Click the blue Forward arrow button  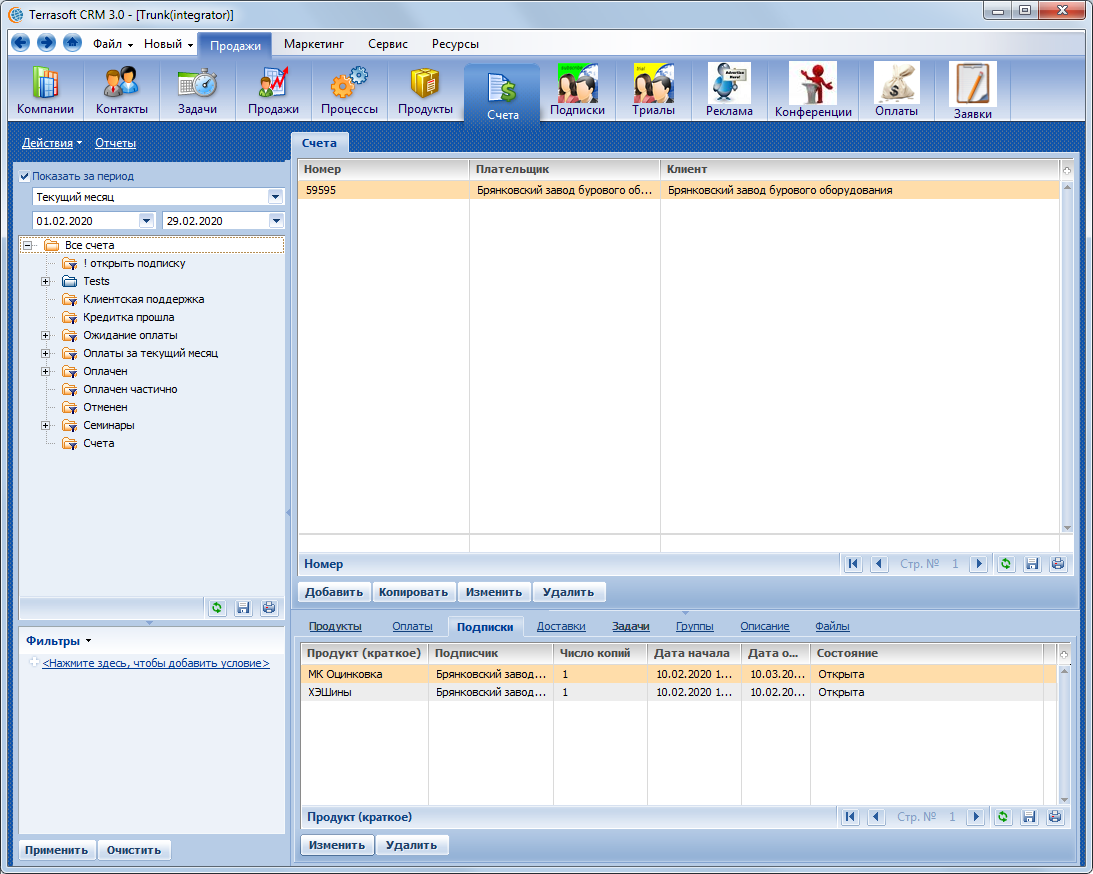tap(46, 43)
